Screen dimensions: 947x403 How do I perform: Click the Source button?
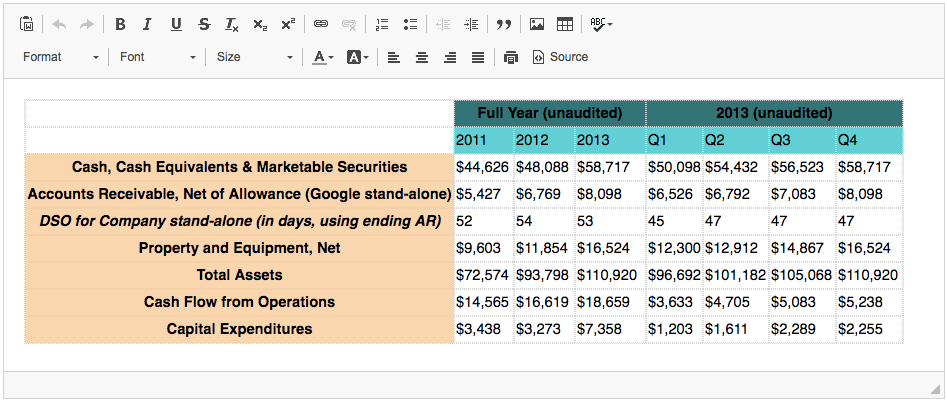[560, 57]
